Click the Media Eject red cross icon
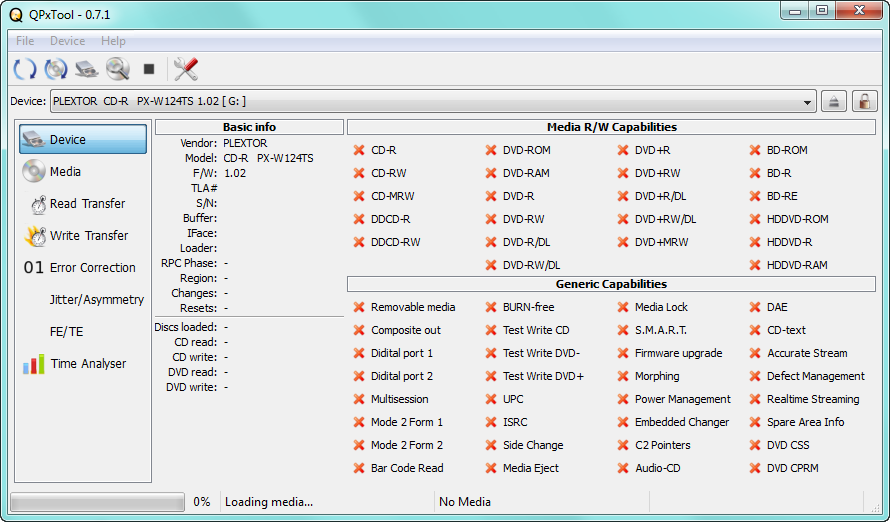The image size is (890, 522). (491, 468)
